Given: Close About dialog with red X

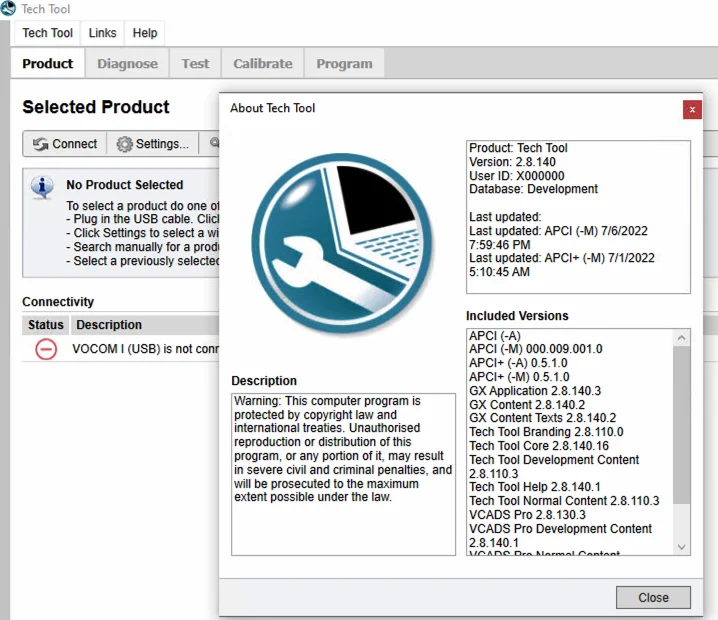Looking at the screenshot, I should pyautogui.click(x=691, y=109).
